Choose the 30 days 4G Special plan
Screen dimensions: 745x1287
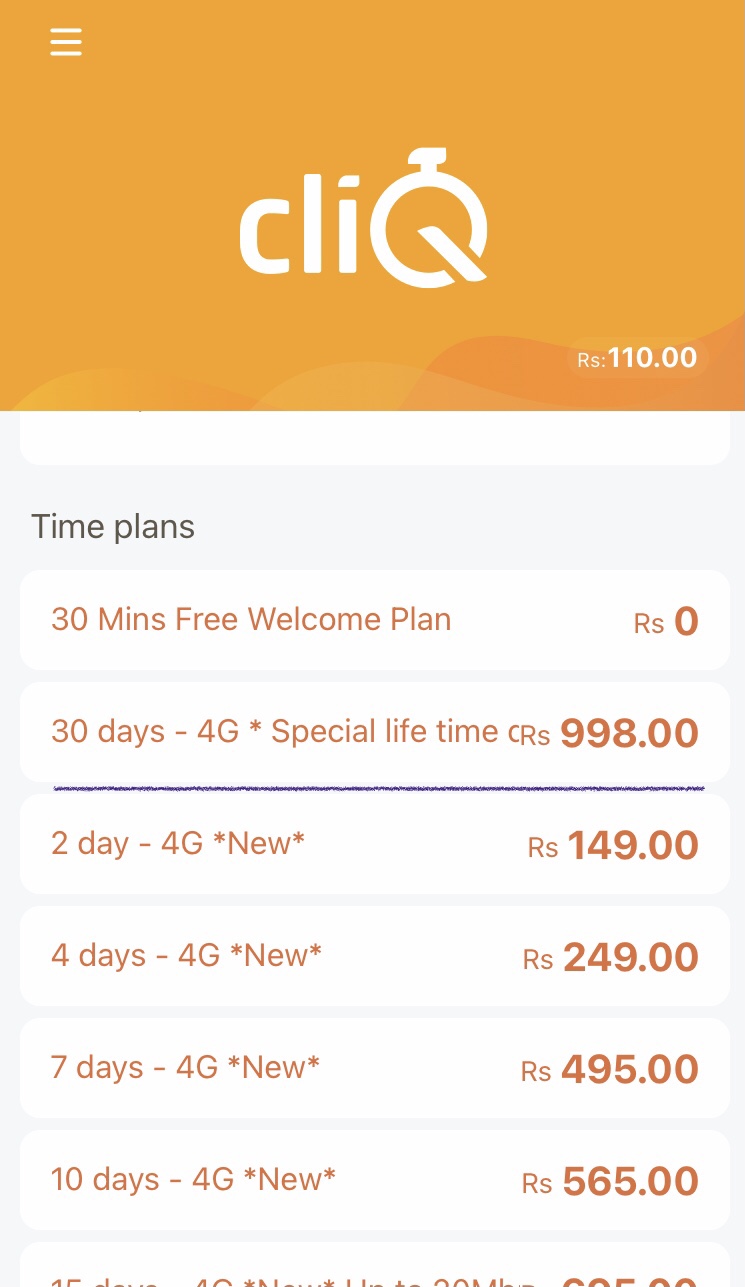click(x=375, y=732)
